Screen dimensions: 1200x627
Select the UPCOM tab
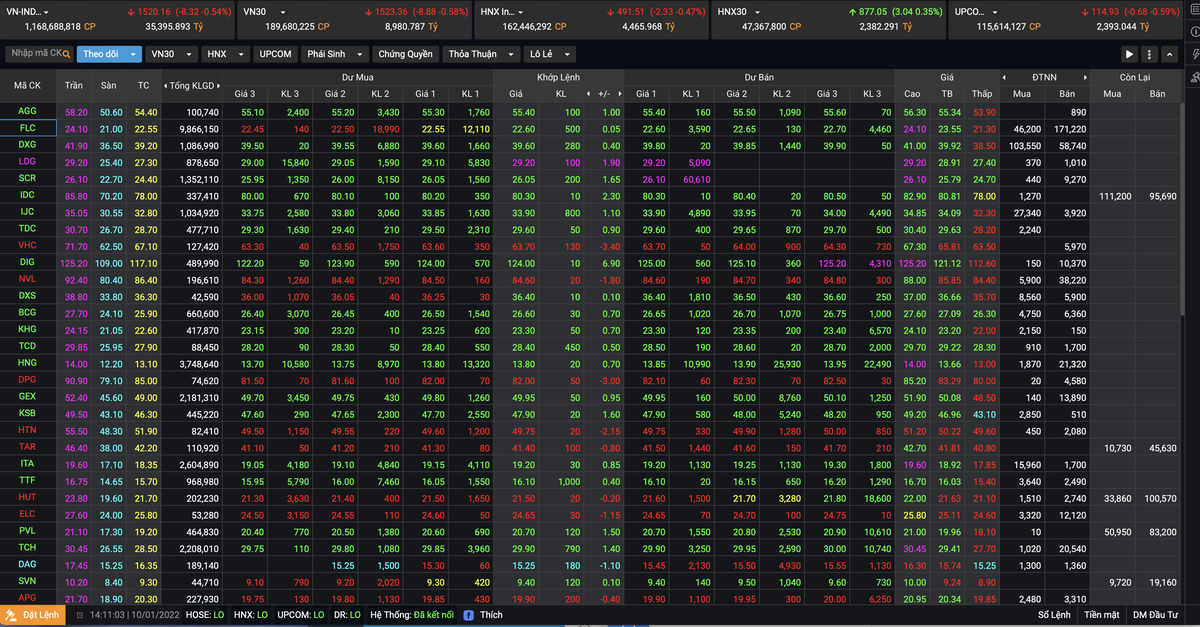276,54
